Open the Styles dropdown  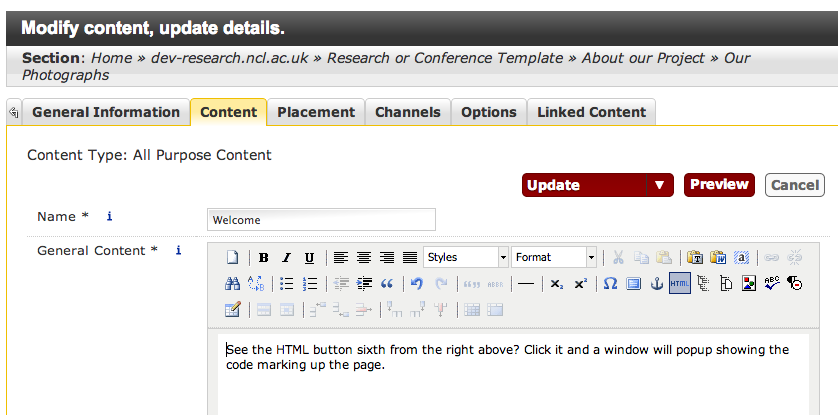466,258
